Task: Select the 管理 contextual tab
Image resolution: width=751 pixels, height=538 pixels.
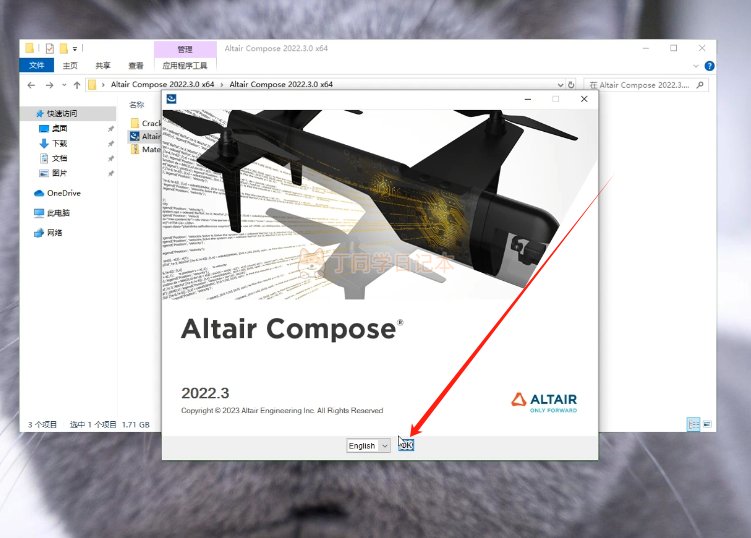Action: [185, 49]
